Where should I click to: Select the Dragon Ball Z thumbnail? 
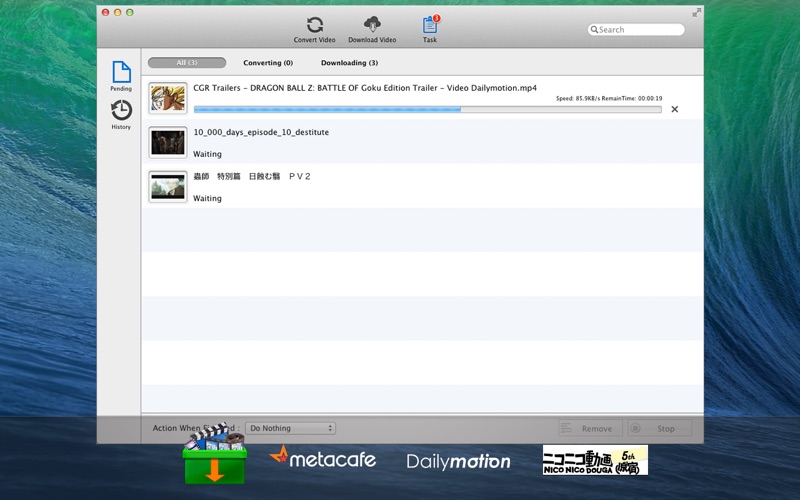pos(168,98)
